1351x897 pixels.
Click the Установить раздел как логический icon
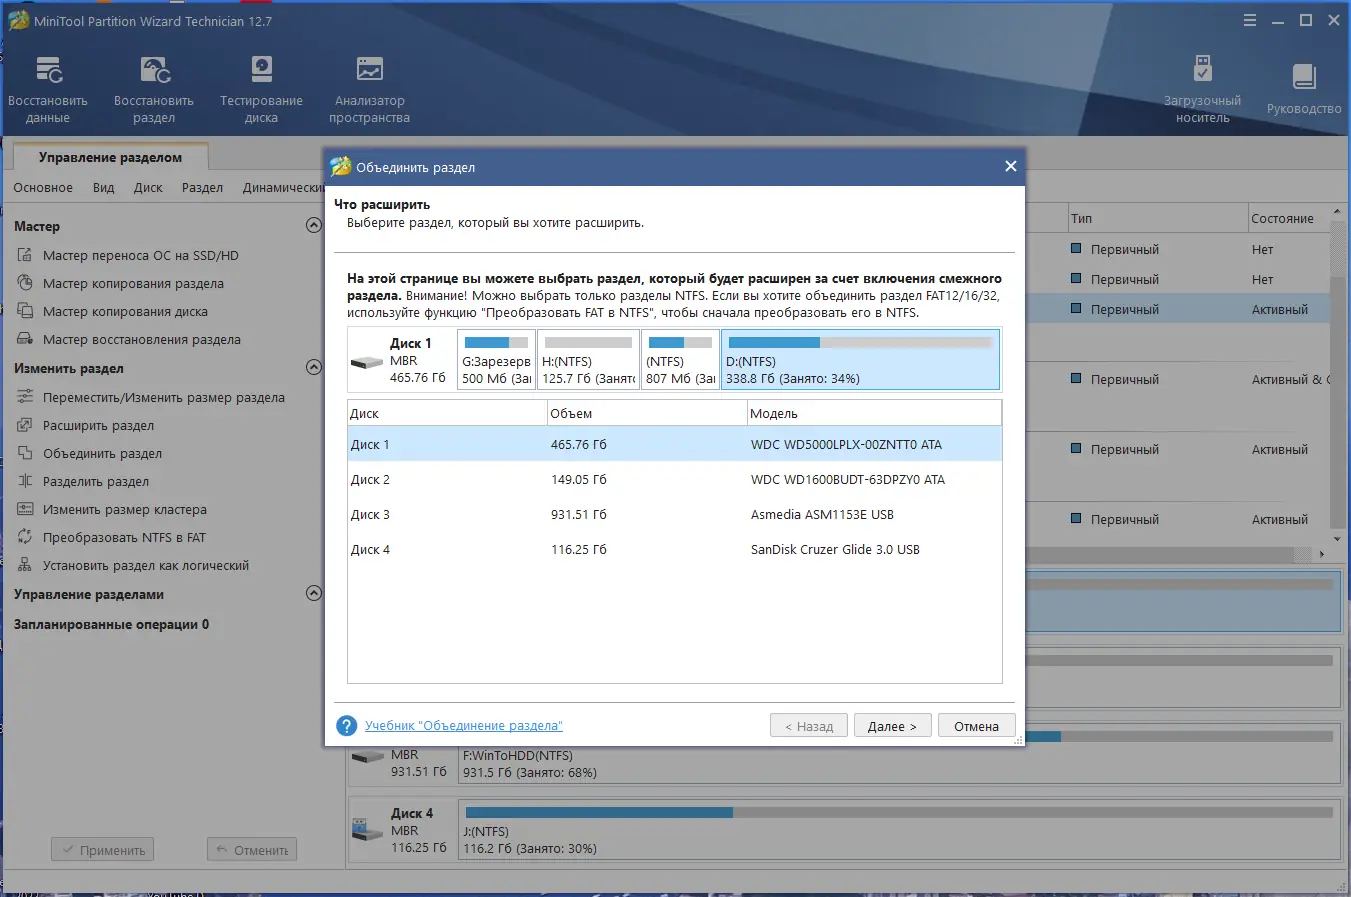(25, 565)
